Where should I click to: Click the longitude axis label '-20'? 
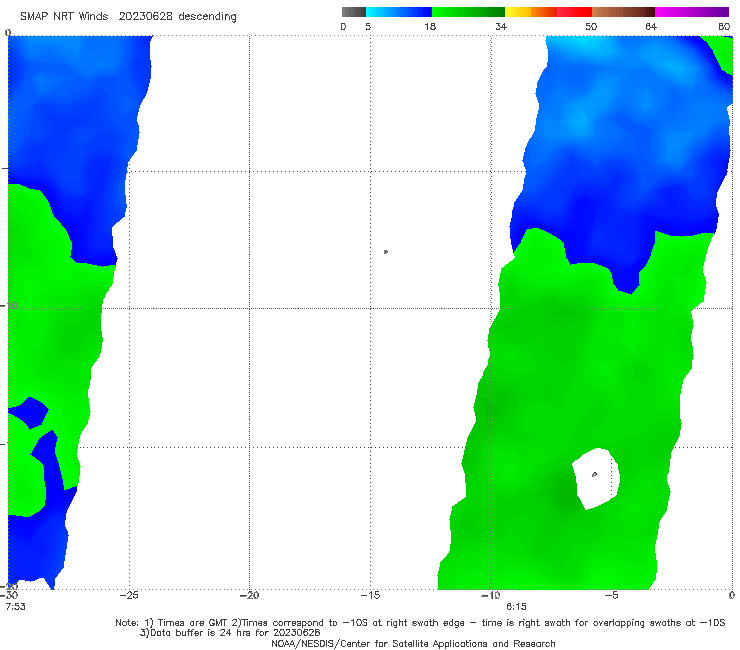249,595
